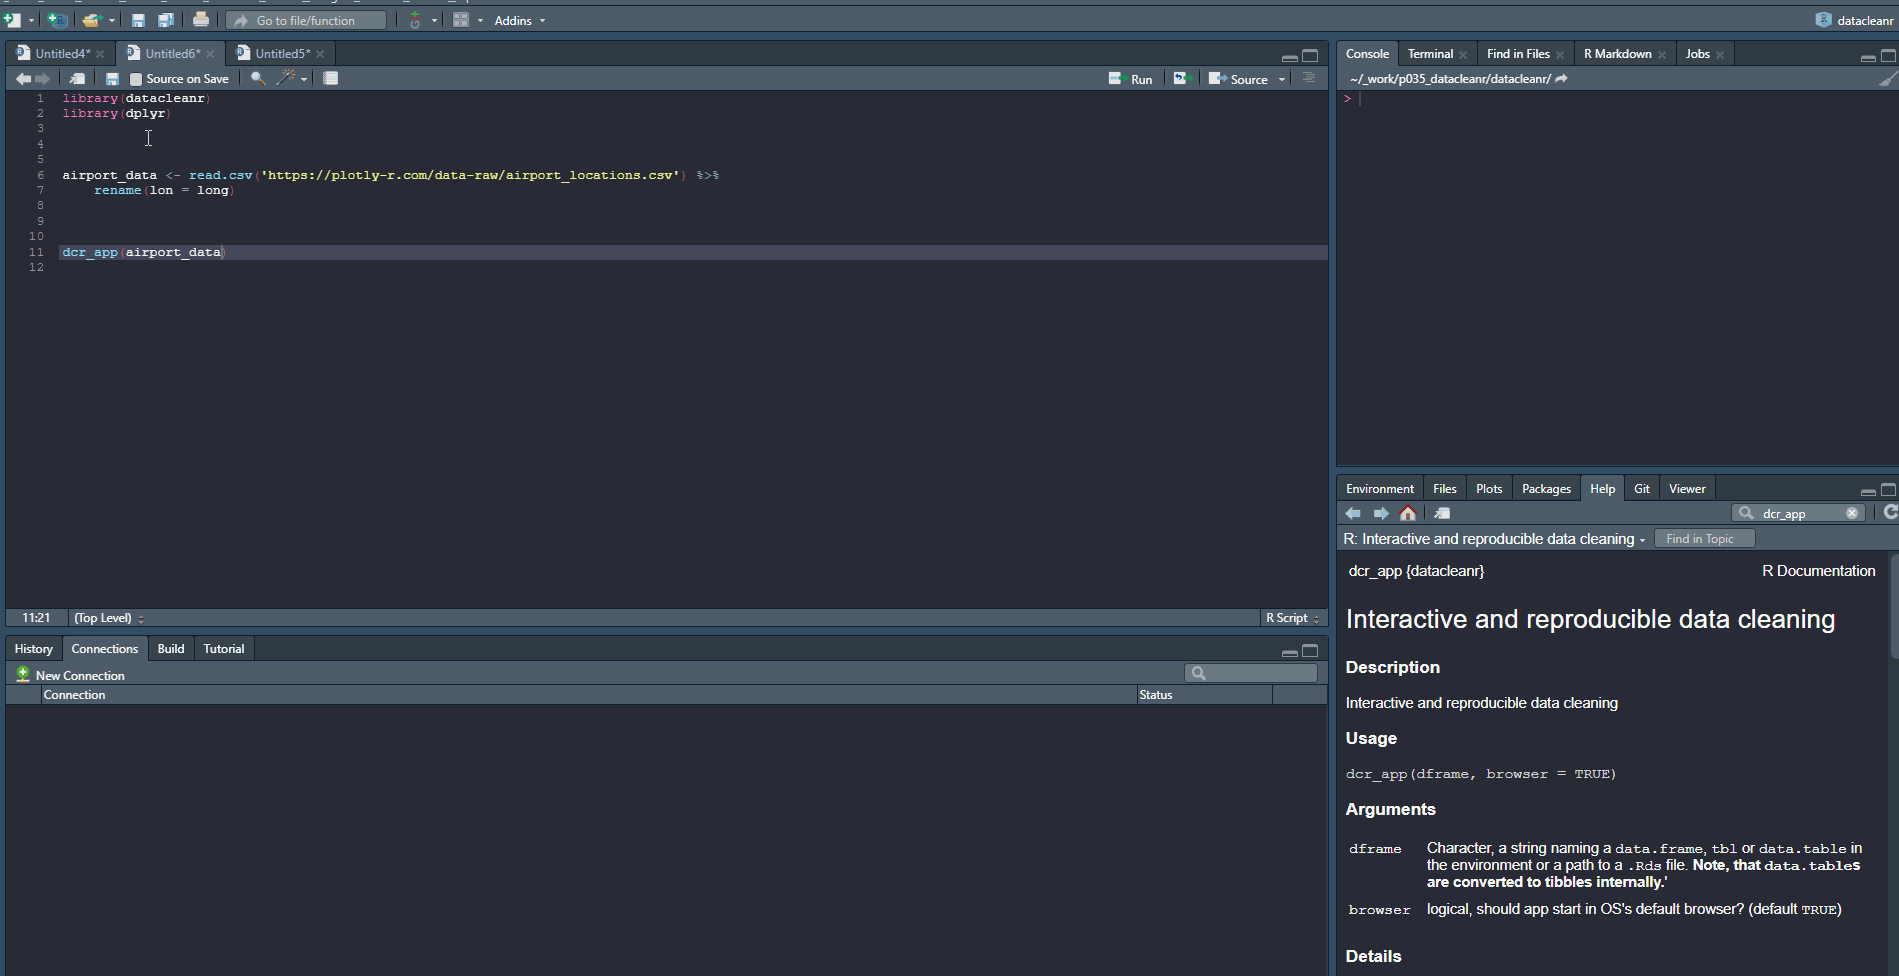Click the editor toolbar Save icon

[112, 79]
